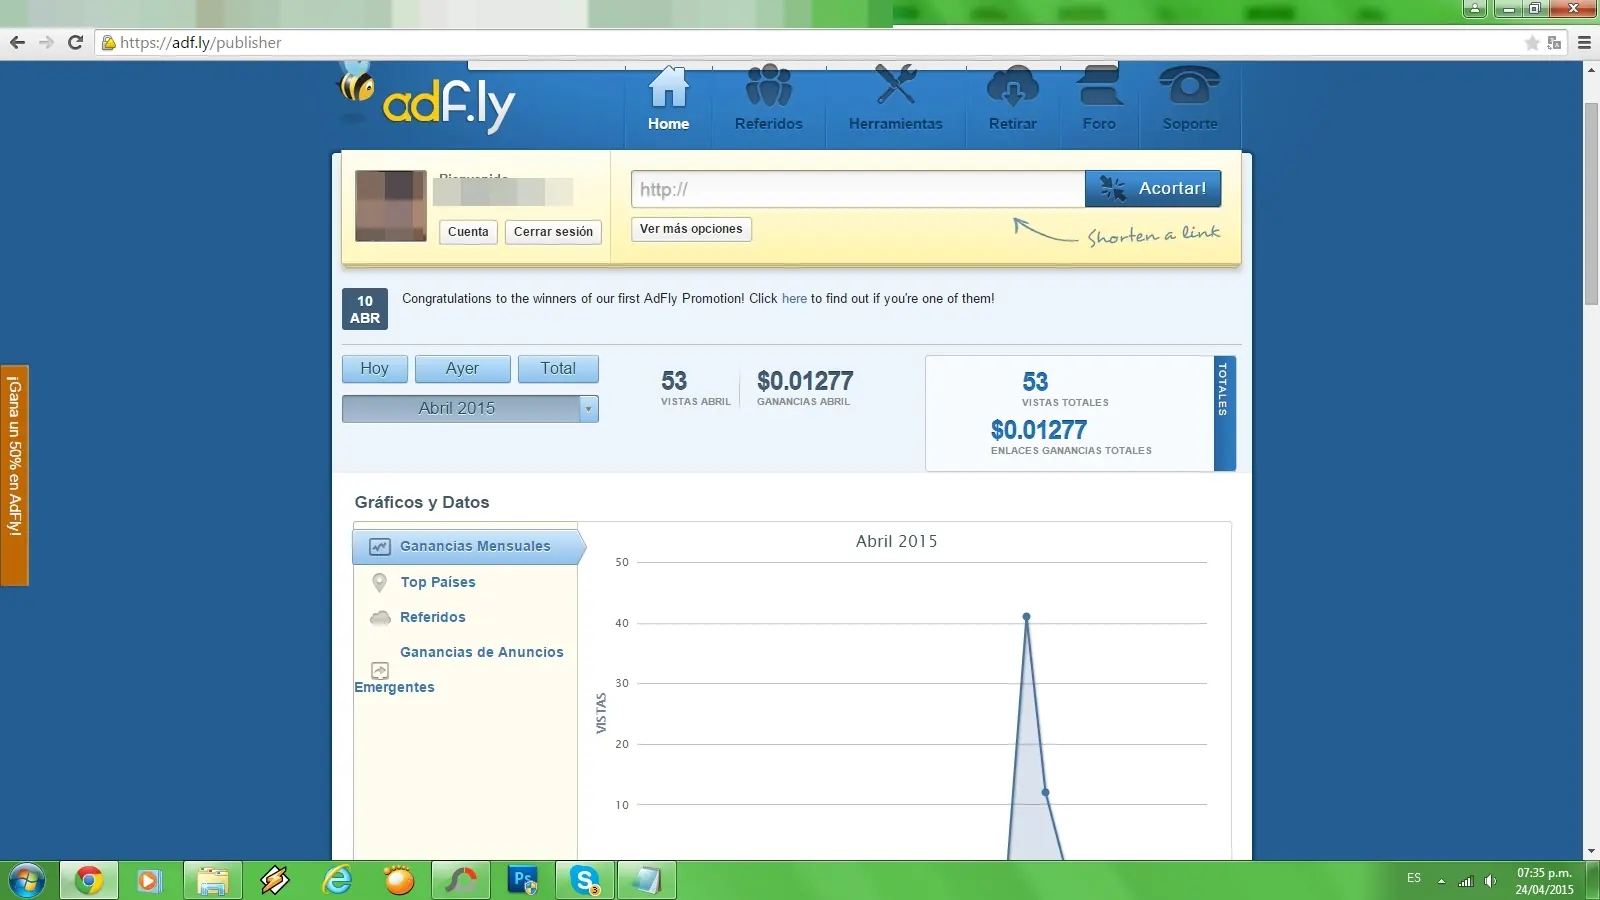Open Google Chrome from the taskbar
The image size is (1600, 900).
coord(89,881)
